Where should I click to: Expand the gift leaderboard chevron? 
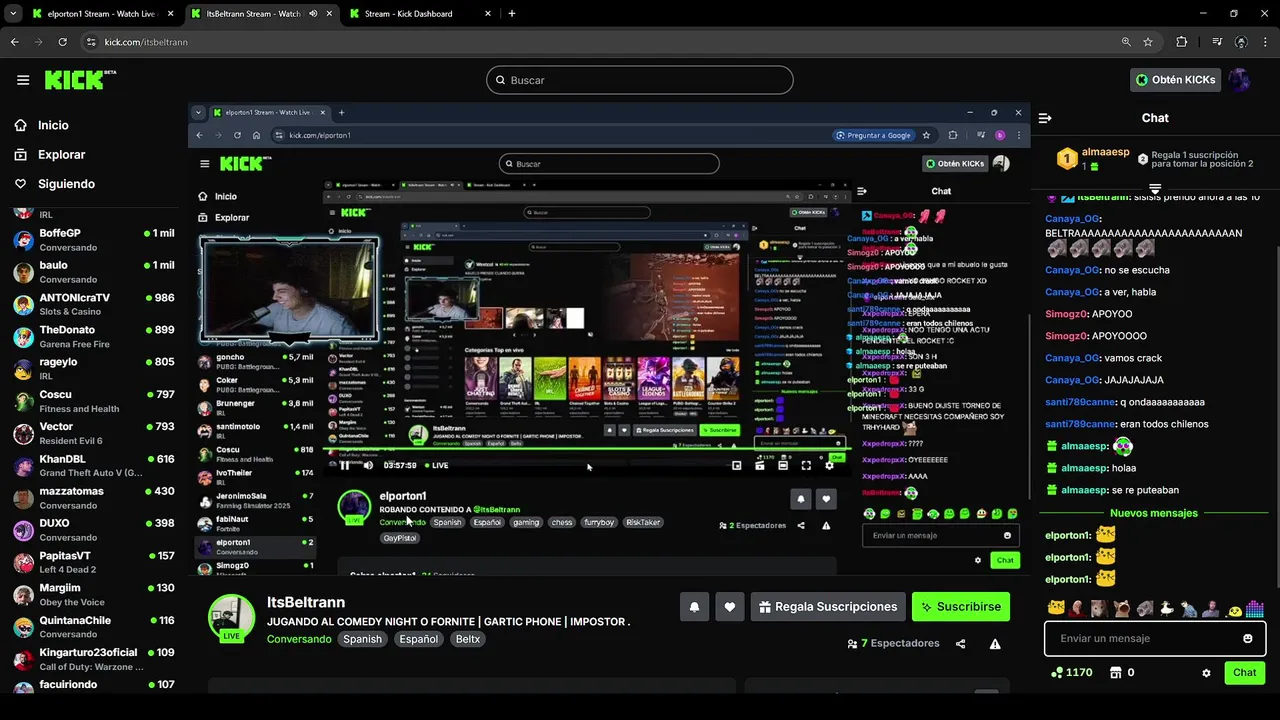tap(1155, 188)
